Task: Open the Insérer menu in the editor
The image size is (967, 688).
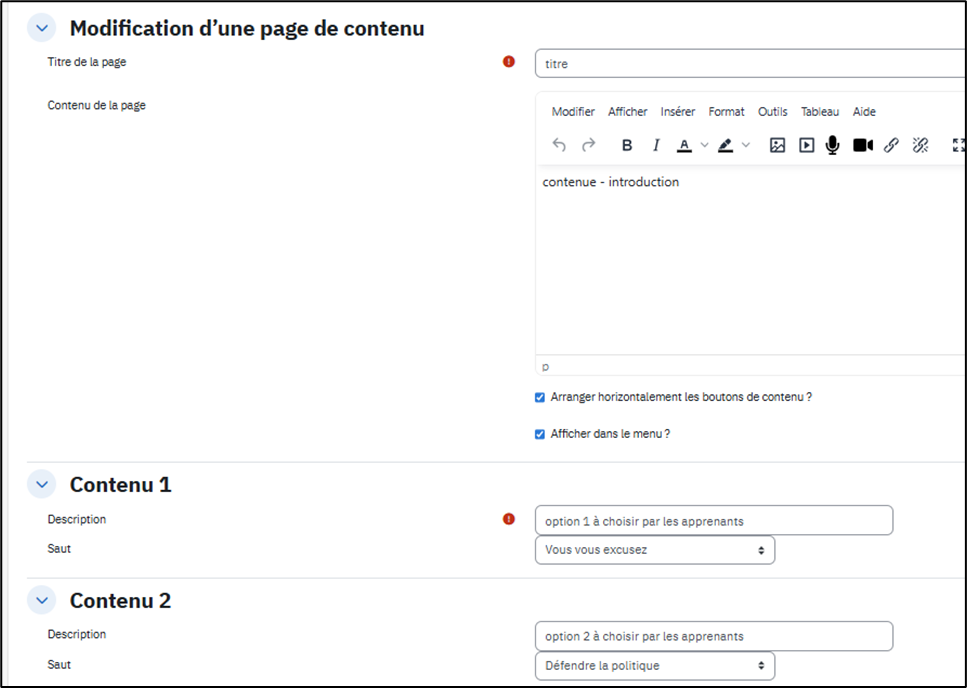Action: [677, 112]
